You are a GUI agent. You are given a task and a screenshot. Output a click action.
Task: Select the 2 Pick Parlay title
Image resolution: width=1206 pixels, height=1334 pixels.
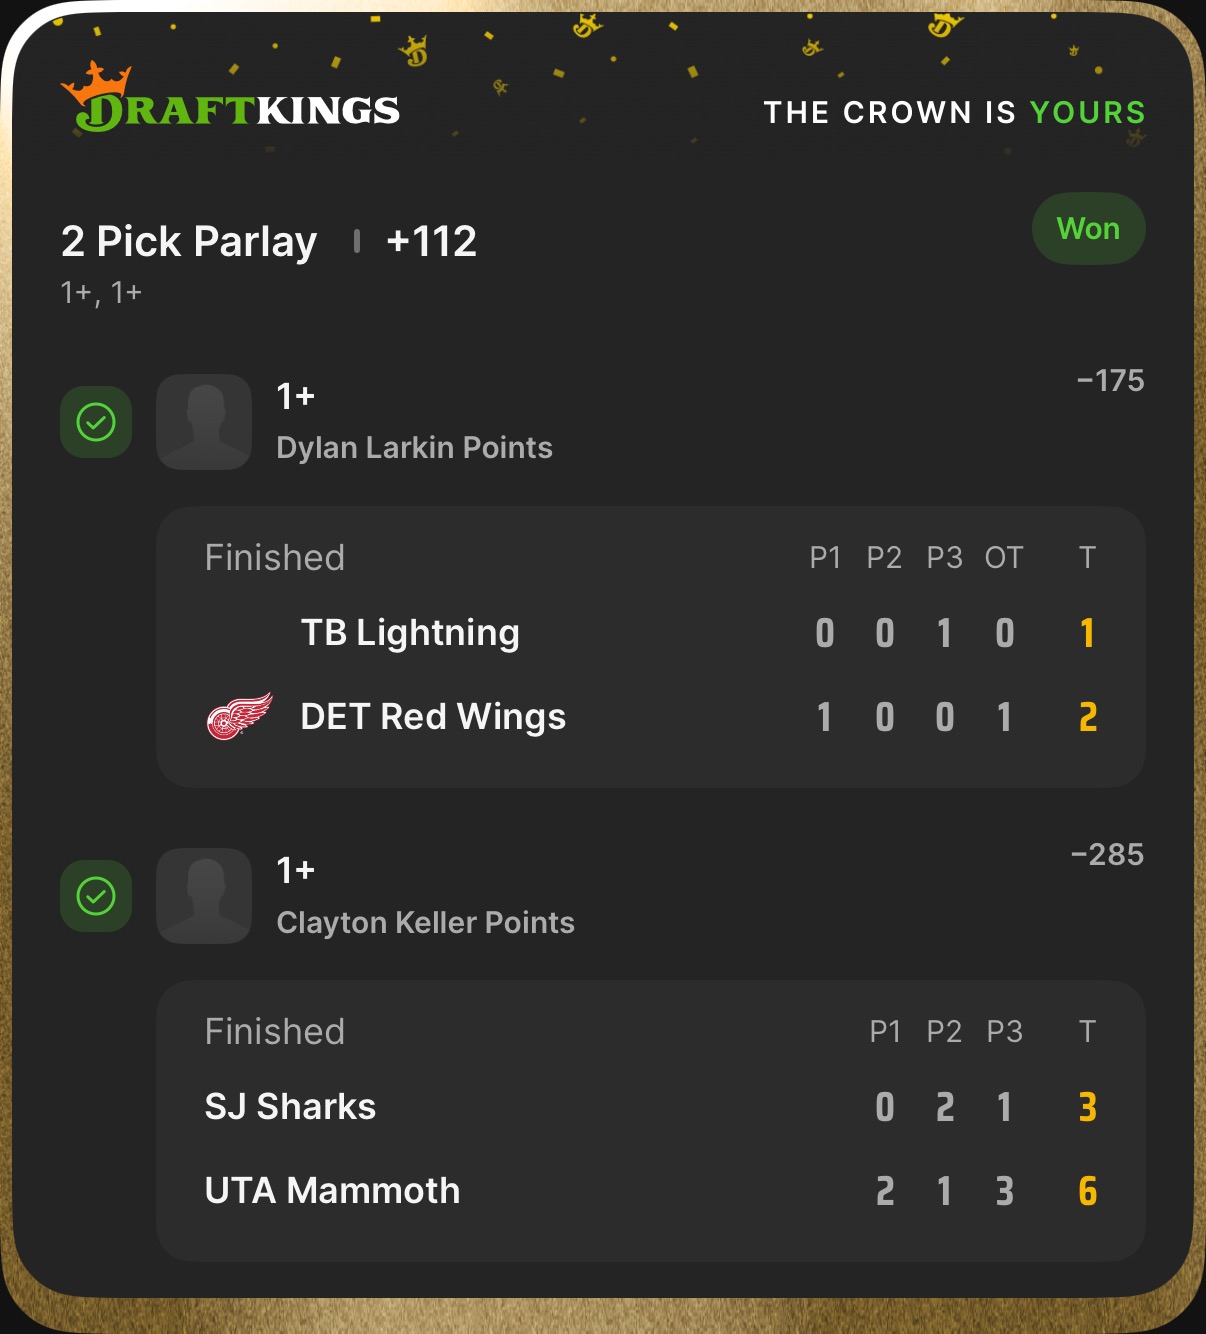pyautogui.click(x=189, y=242)
